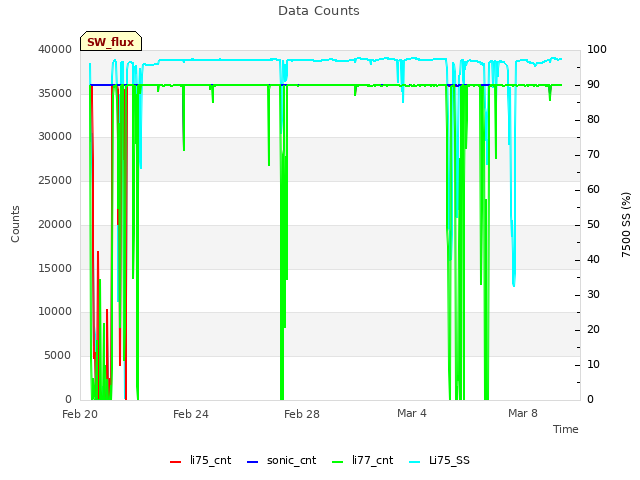The width and height of the screenshot is (640, 480).
Task: Click the 100 right axis tick label
Action: click(597, 49)
